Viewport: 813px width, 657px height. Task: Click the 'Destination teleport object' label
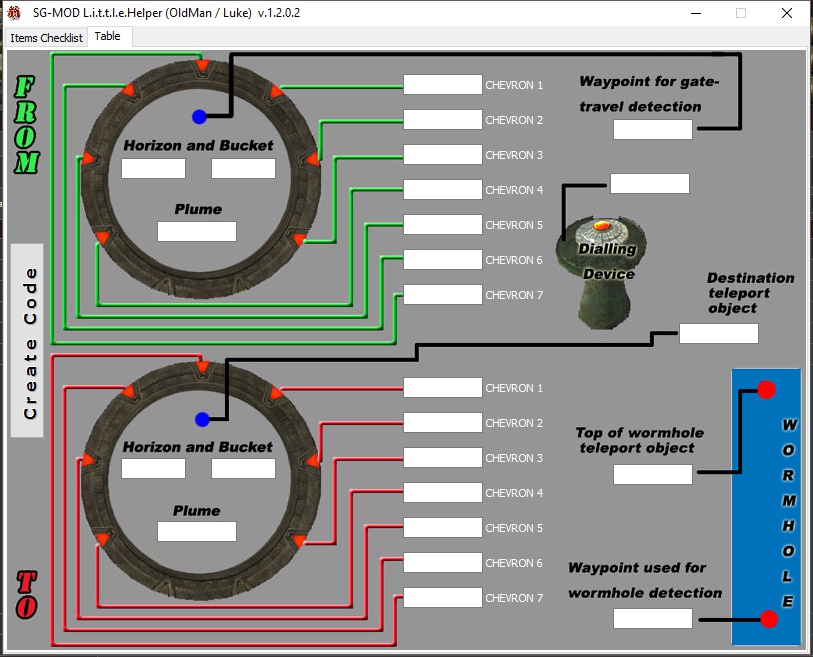tap(750, 293)
